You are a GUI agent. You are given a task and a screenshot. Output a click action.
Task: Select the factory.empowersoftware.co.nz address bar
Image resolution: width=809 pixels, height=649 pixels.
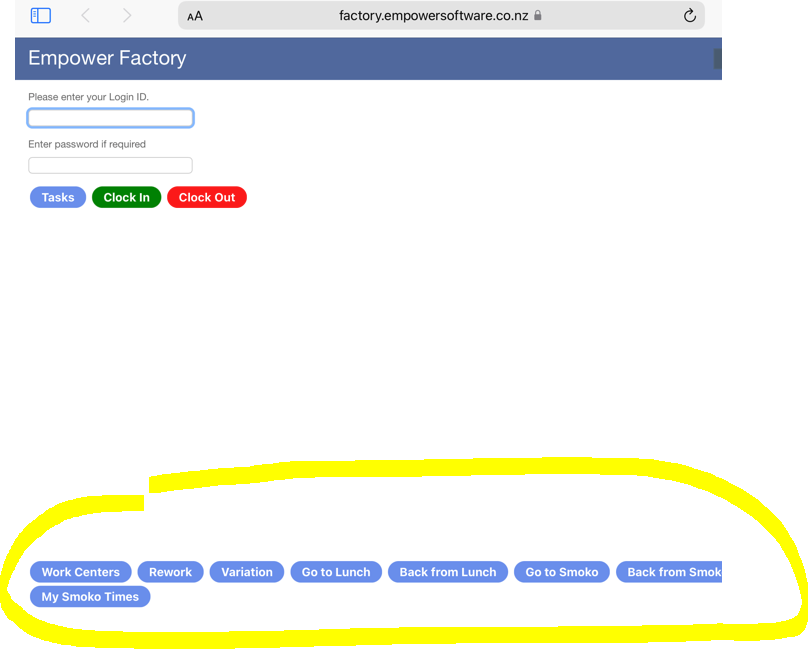click(x=433, y=16)
